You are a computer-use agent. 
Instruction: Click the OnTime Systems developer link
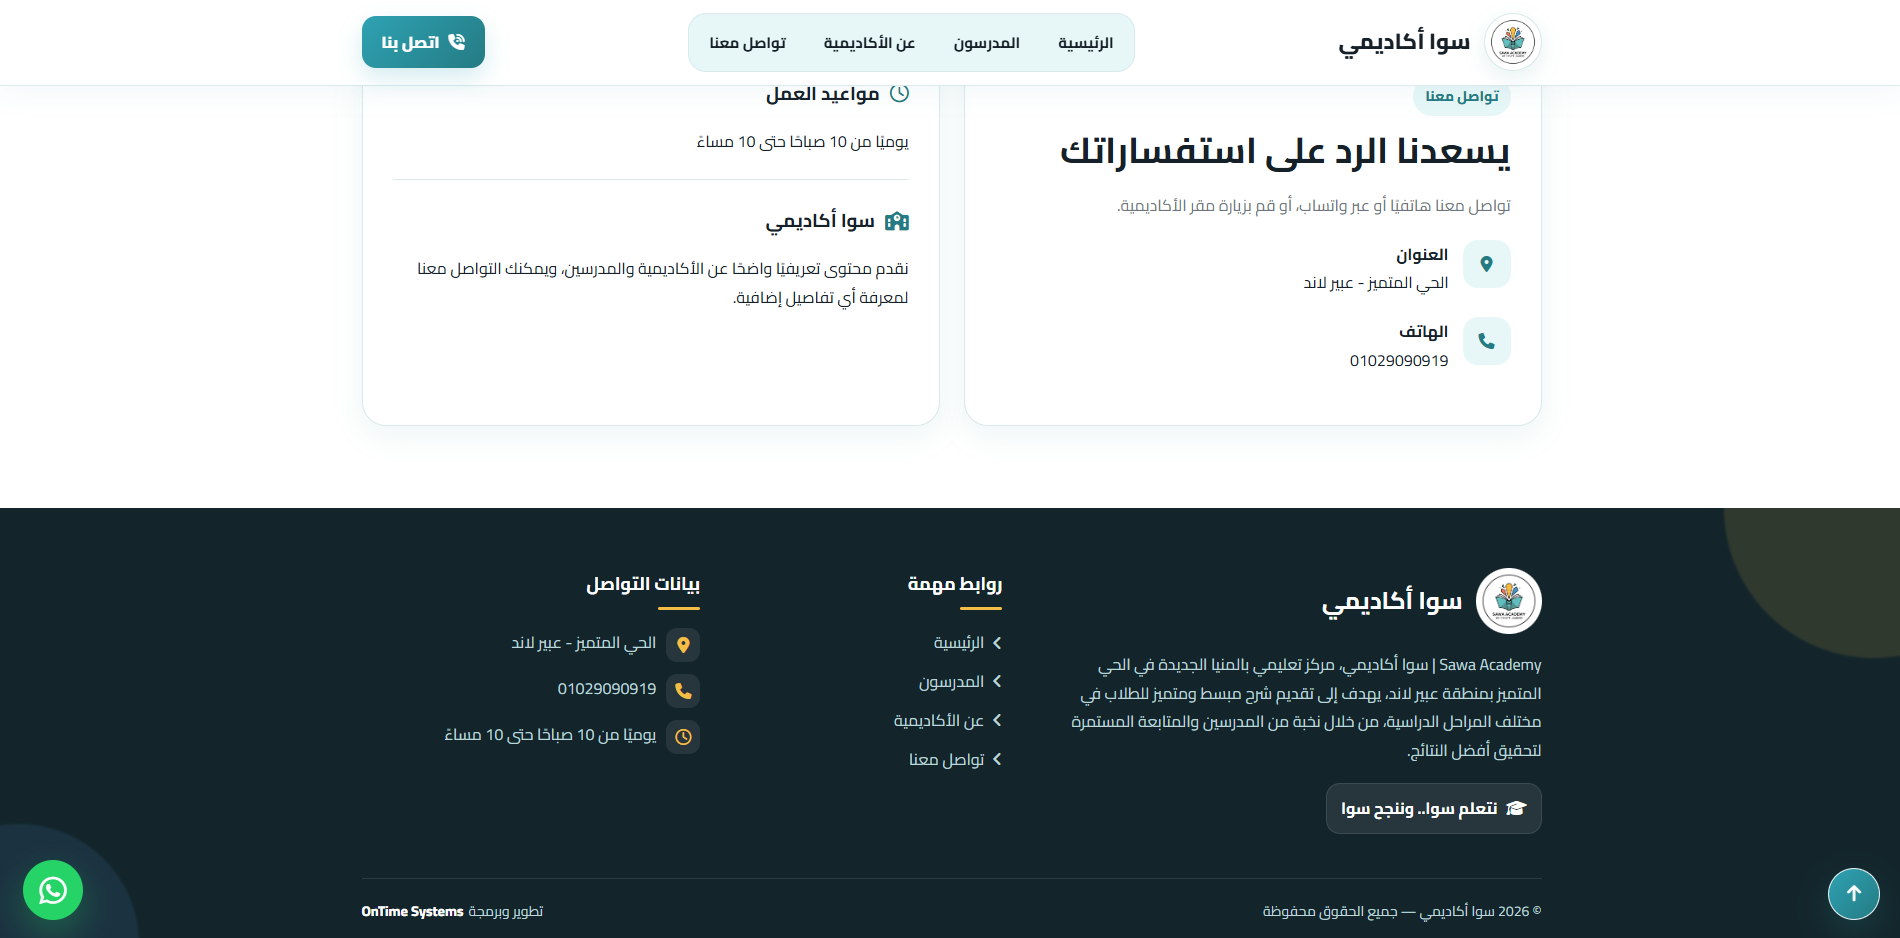[x=412, y=911]
